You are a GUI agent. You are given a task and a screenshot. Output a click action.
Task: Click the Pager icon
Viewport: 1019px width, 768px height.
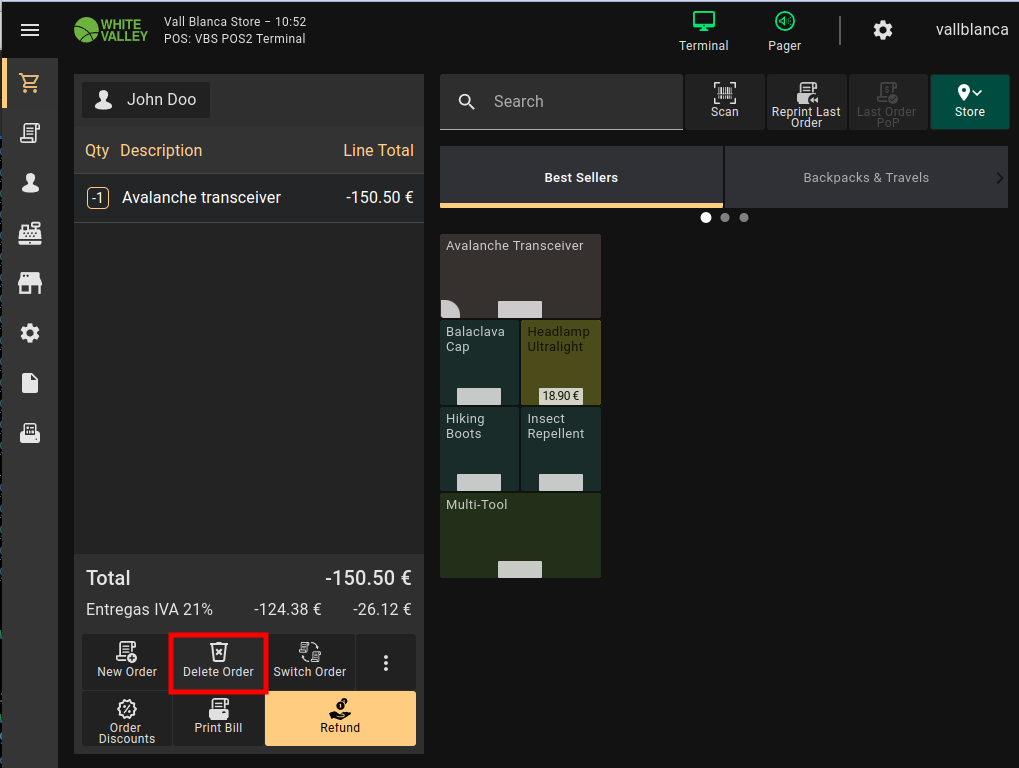point(784,30)
